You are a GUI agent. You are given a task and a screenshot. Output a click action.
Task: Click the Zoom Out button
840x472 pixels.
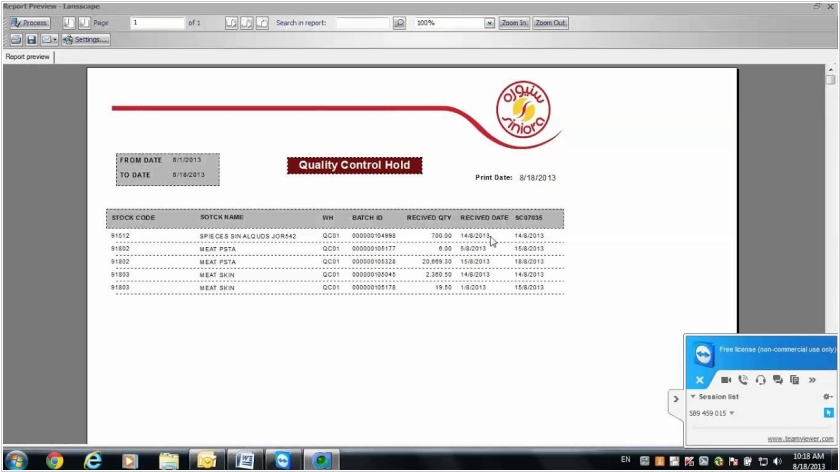[550, 23]
